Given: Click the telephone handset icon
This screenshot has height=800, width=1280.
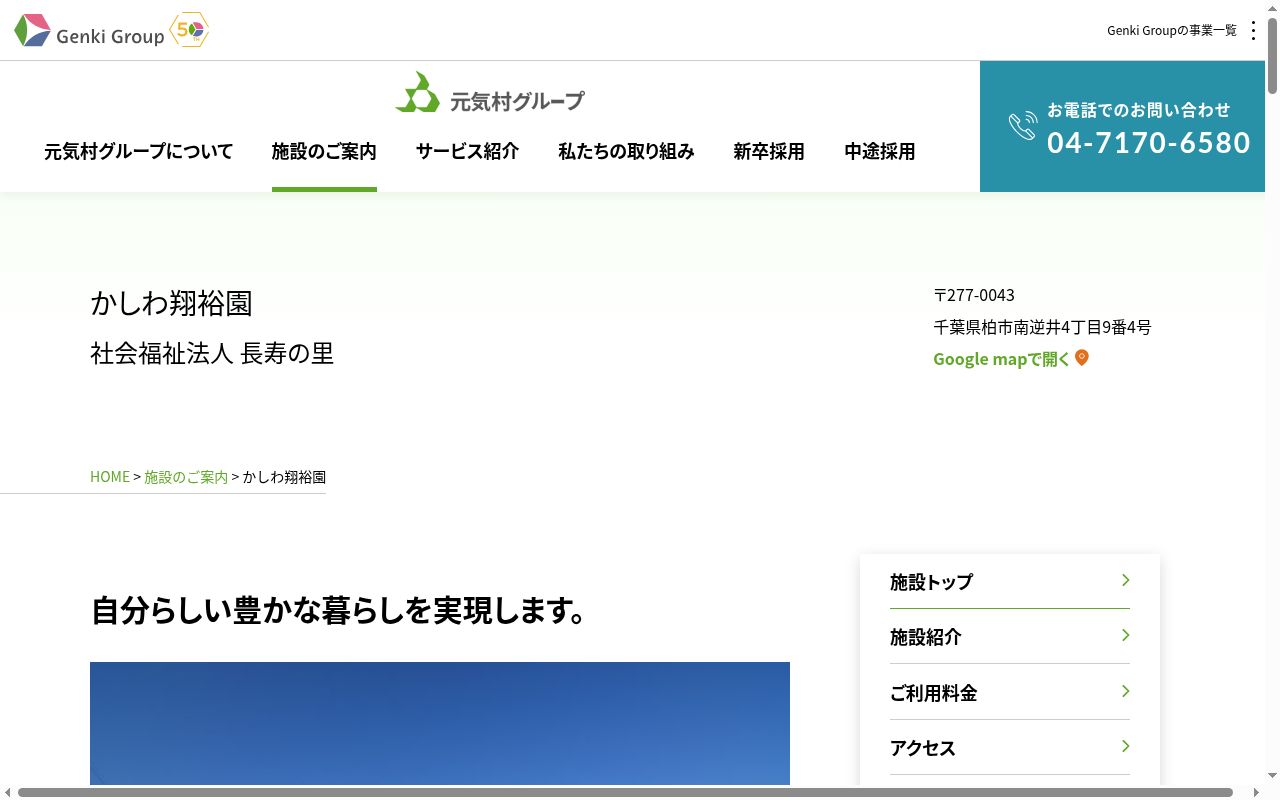Looking at the screenshot, I should 1023,126.
